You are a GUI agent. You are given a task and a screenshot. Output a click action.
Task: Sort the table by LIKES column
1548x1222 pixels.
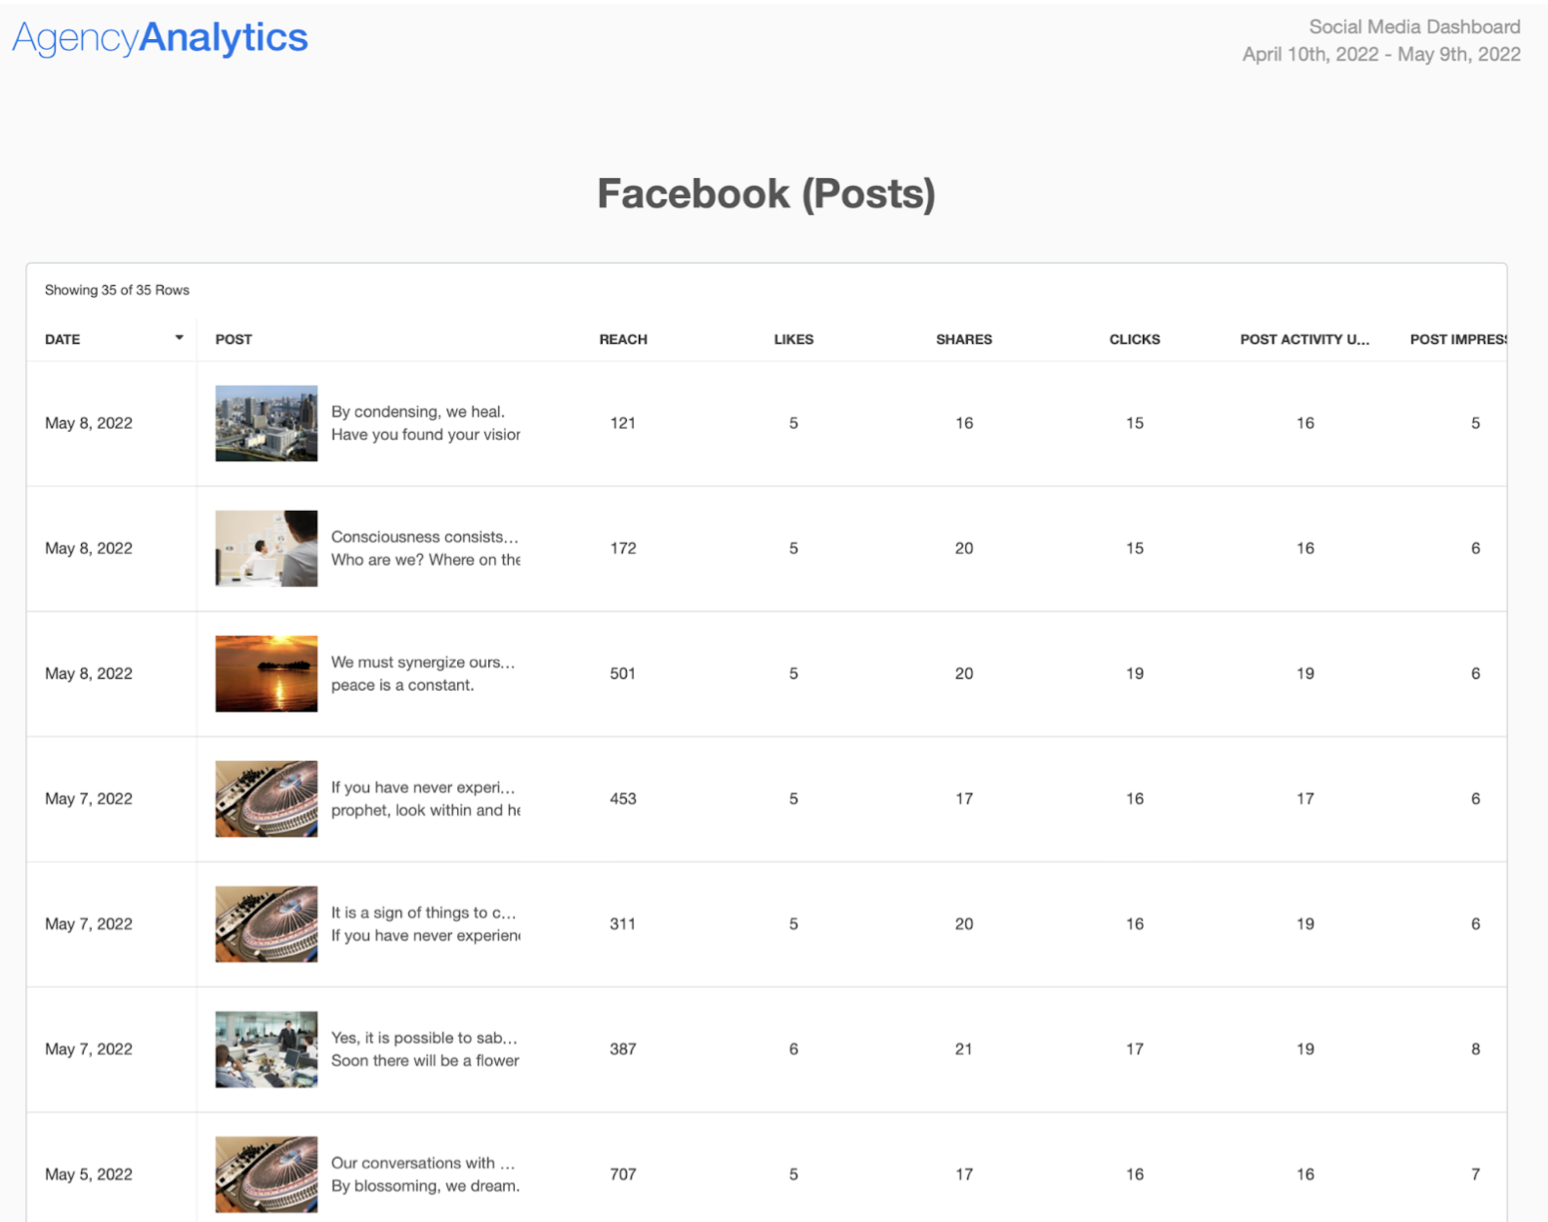[793, 339]
